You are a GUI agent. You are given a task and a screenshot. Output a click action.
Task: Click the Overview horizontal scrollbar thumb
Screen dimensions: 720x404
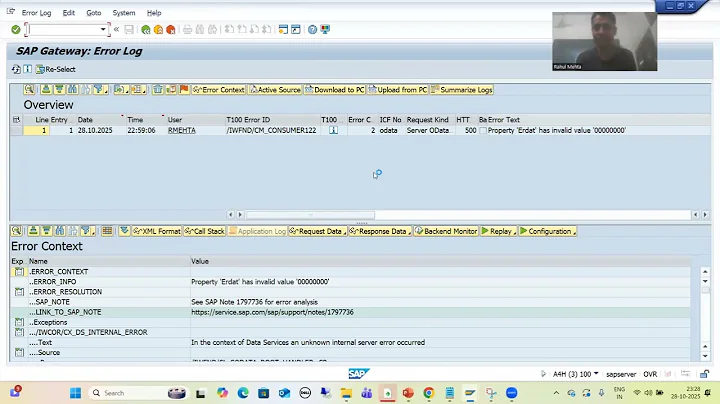coord(310,214)
